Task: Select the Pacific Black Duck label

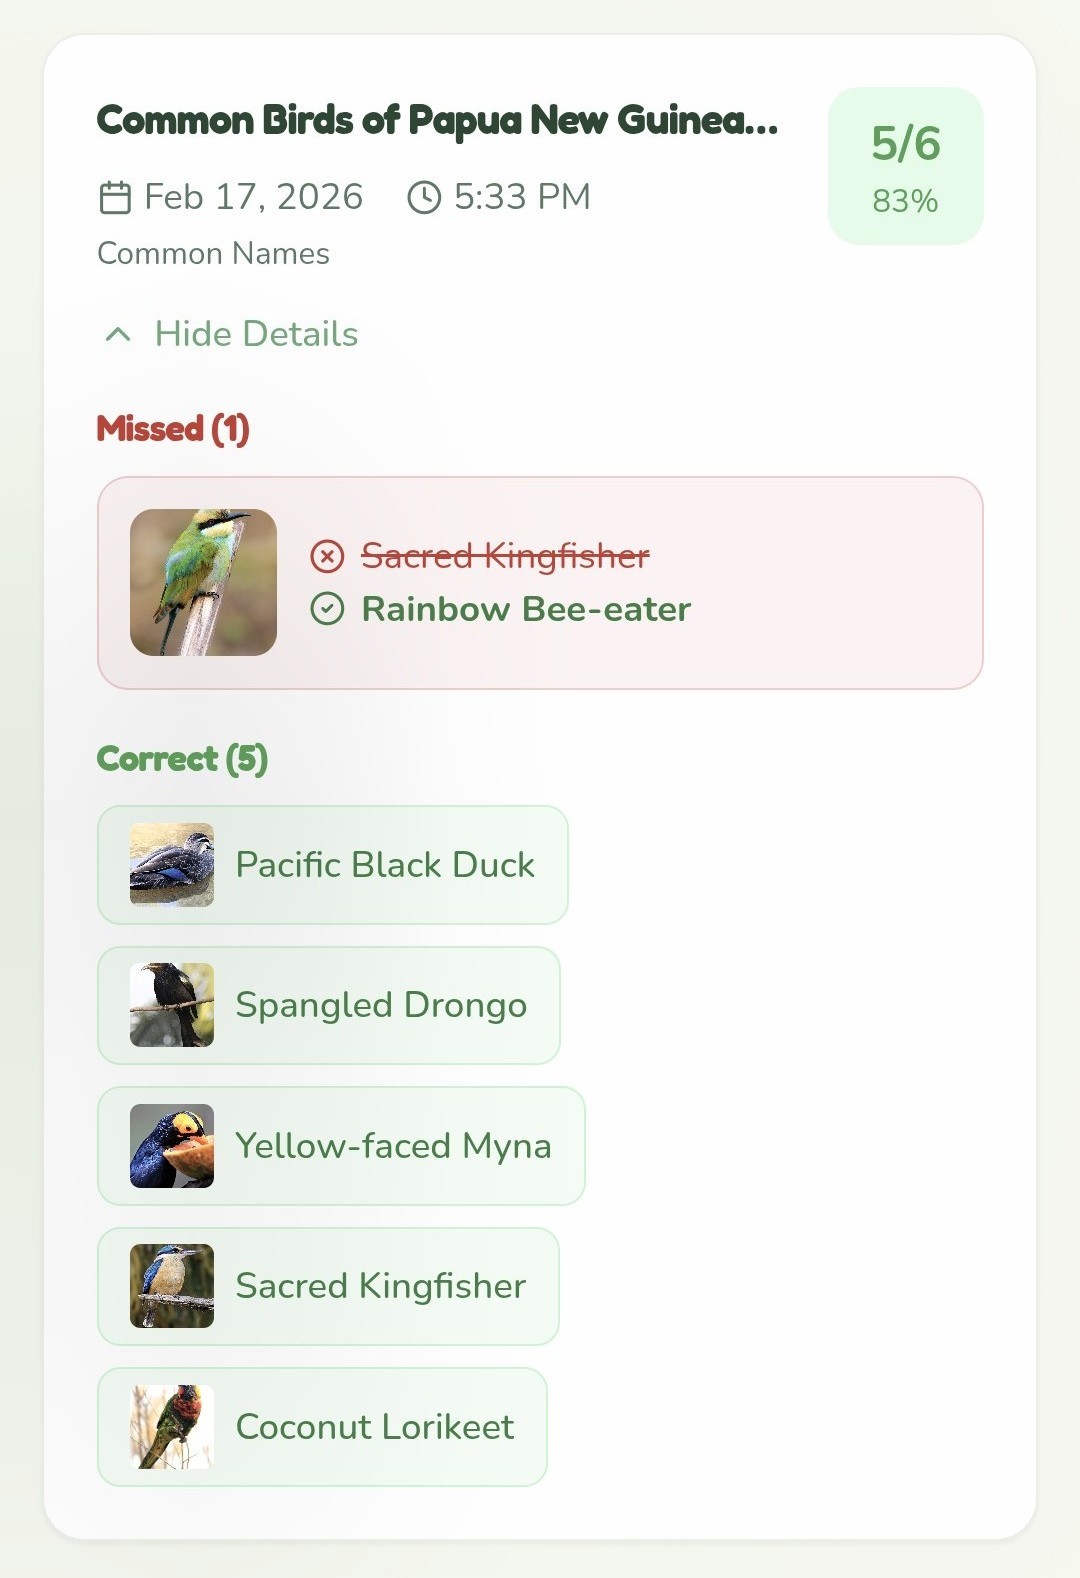Action: coord(385,865)
